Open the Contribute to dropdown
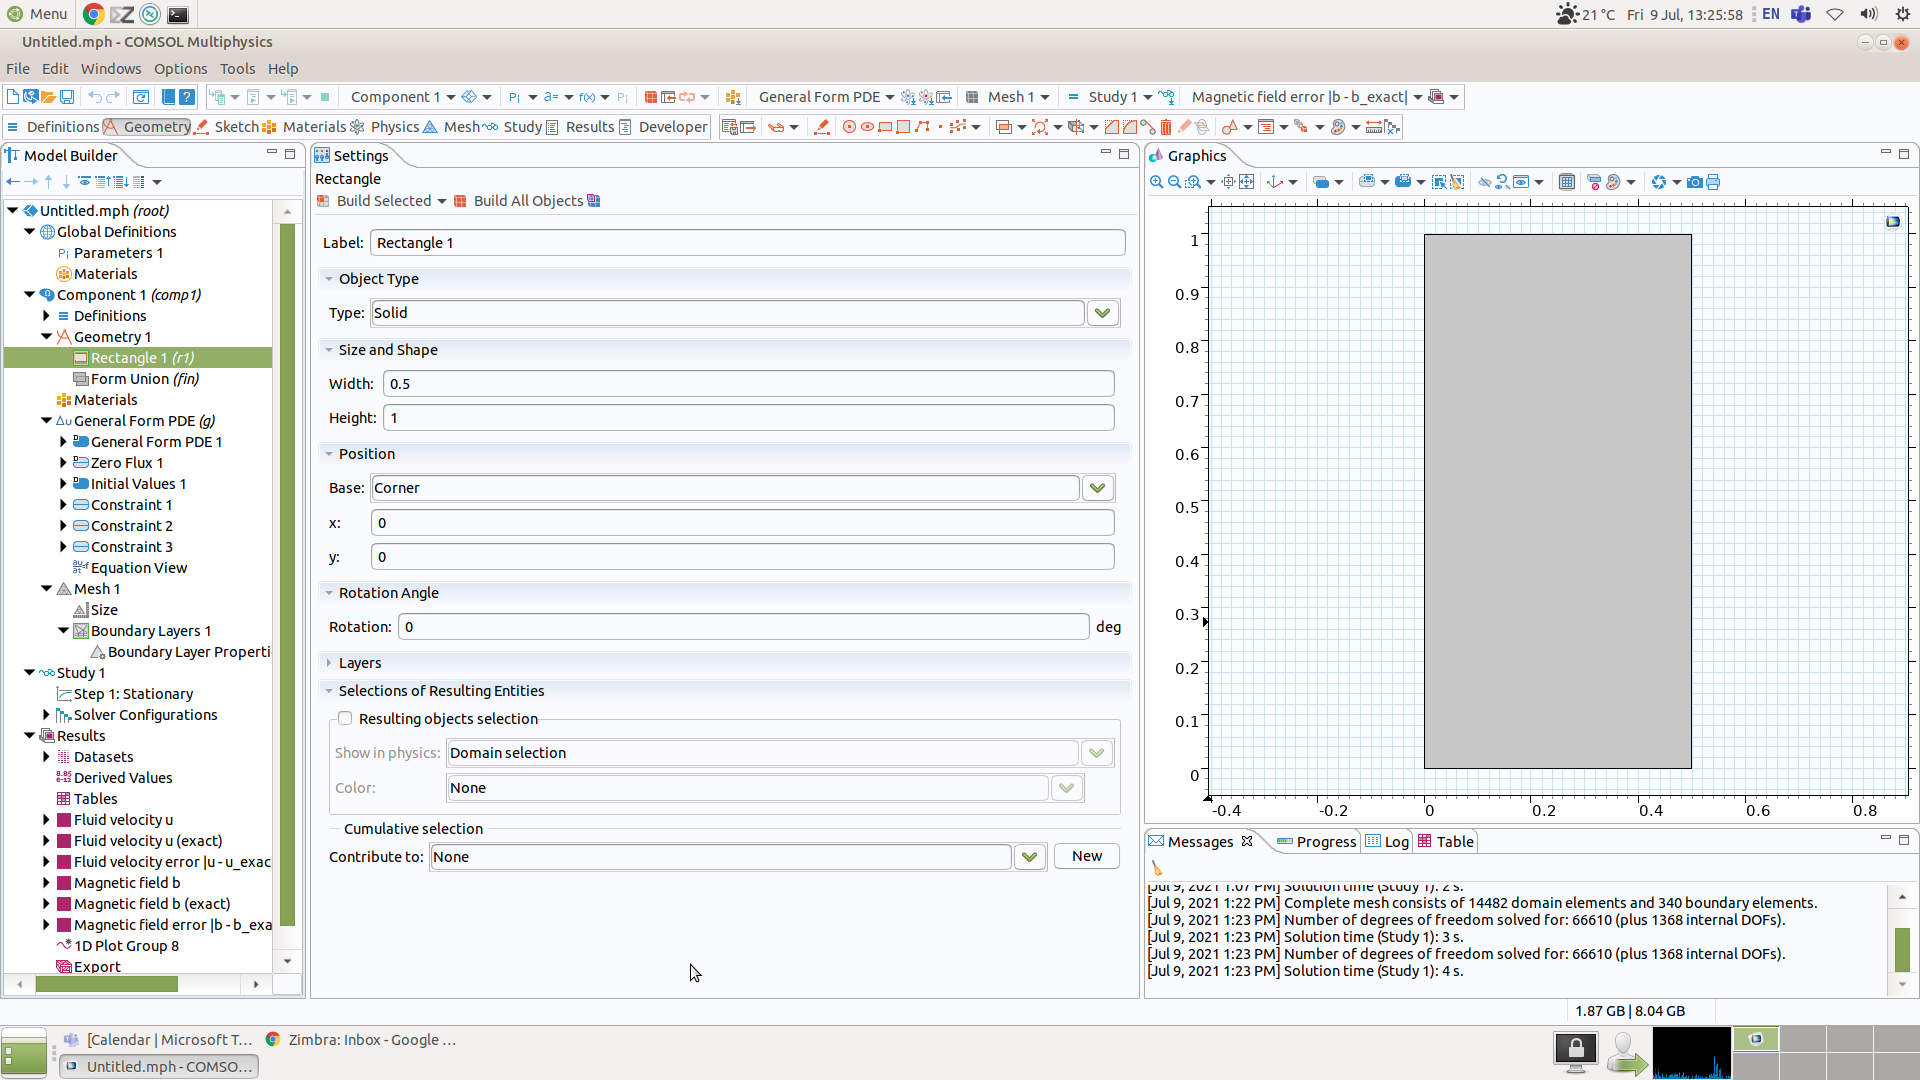1920x1080 pixels. point(1029,857)
